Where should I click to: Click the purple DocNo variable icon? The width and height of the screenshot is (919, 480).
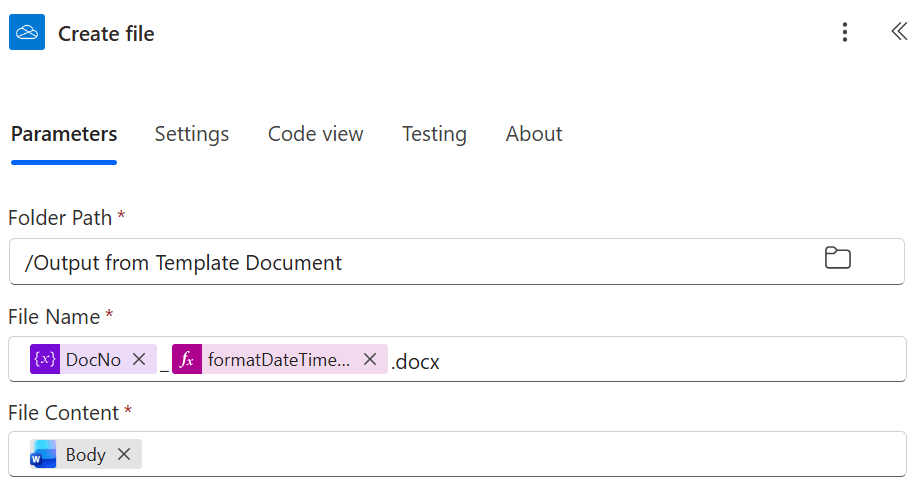click(45, 360)
